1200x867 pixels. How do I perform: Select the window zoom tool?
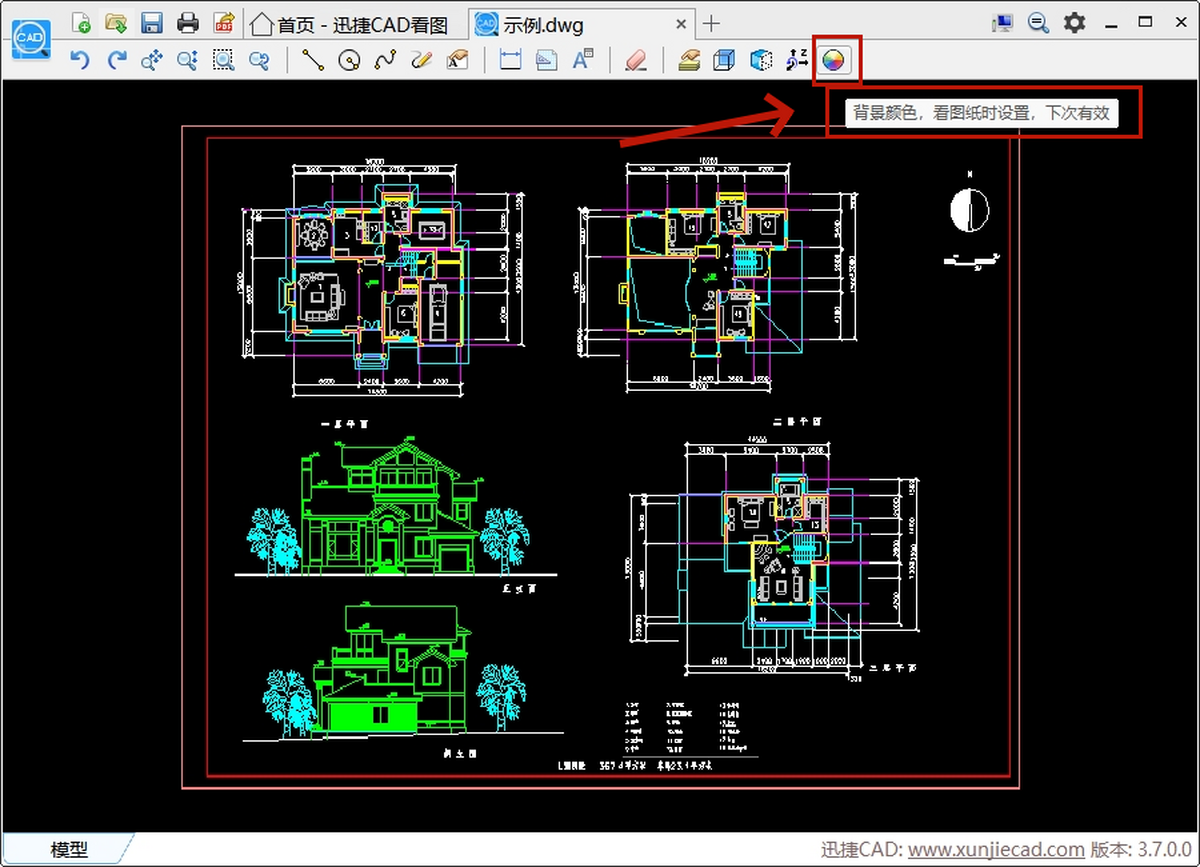click(223, 61)
